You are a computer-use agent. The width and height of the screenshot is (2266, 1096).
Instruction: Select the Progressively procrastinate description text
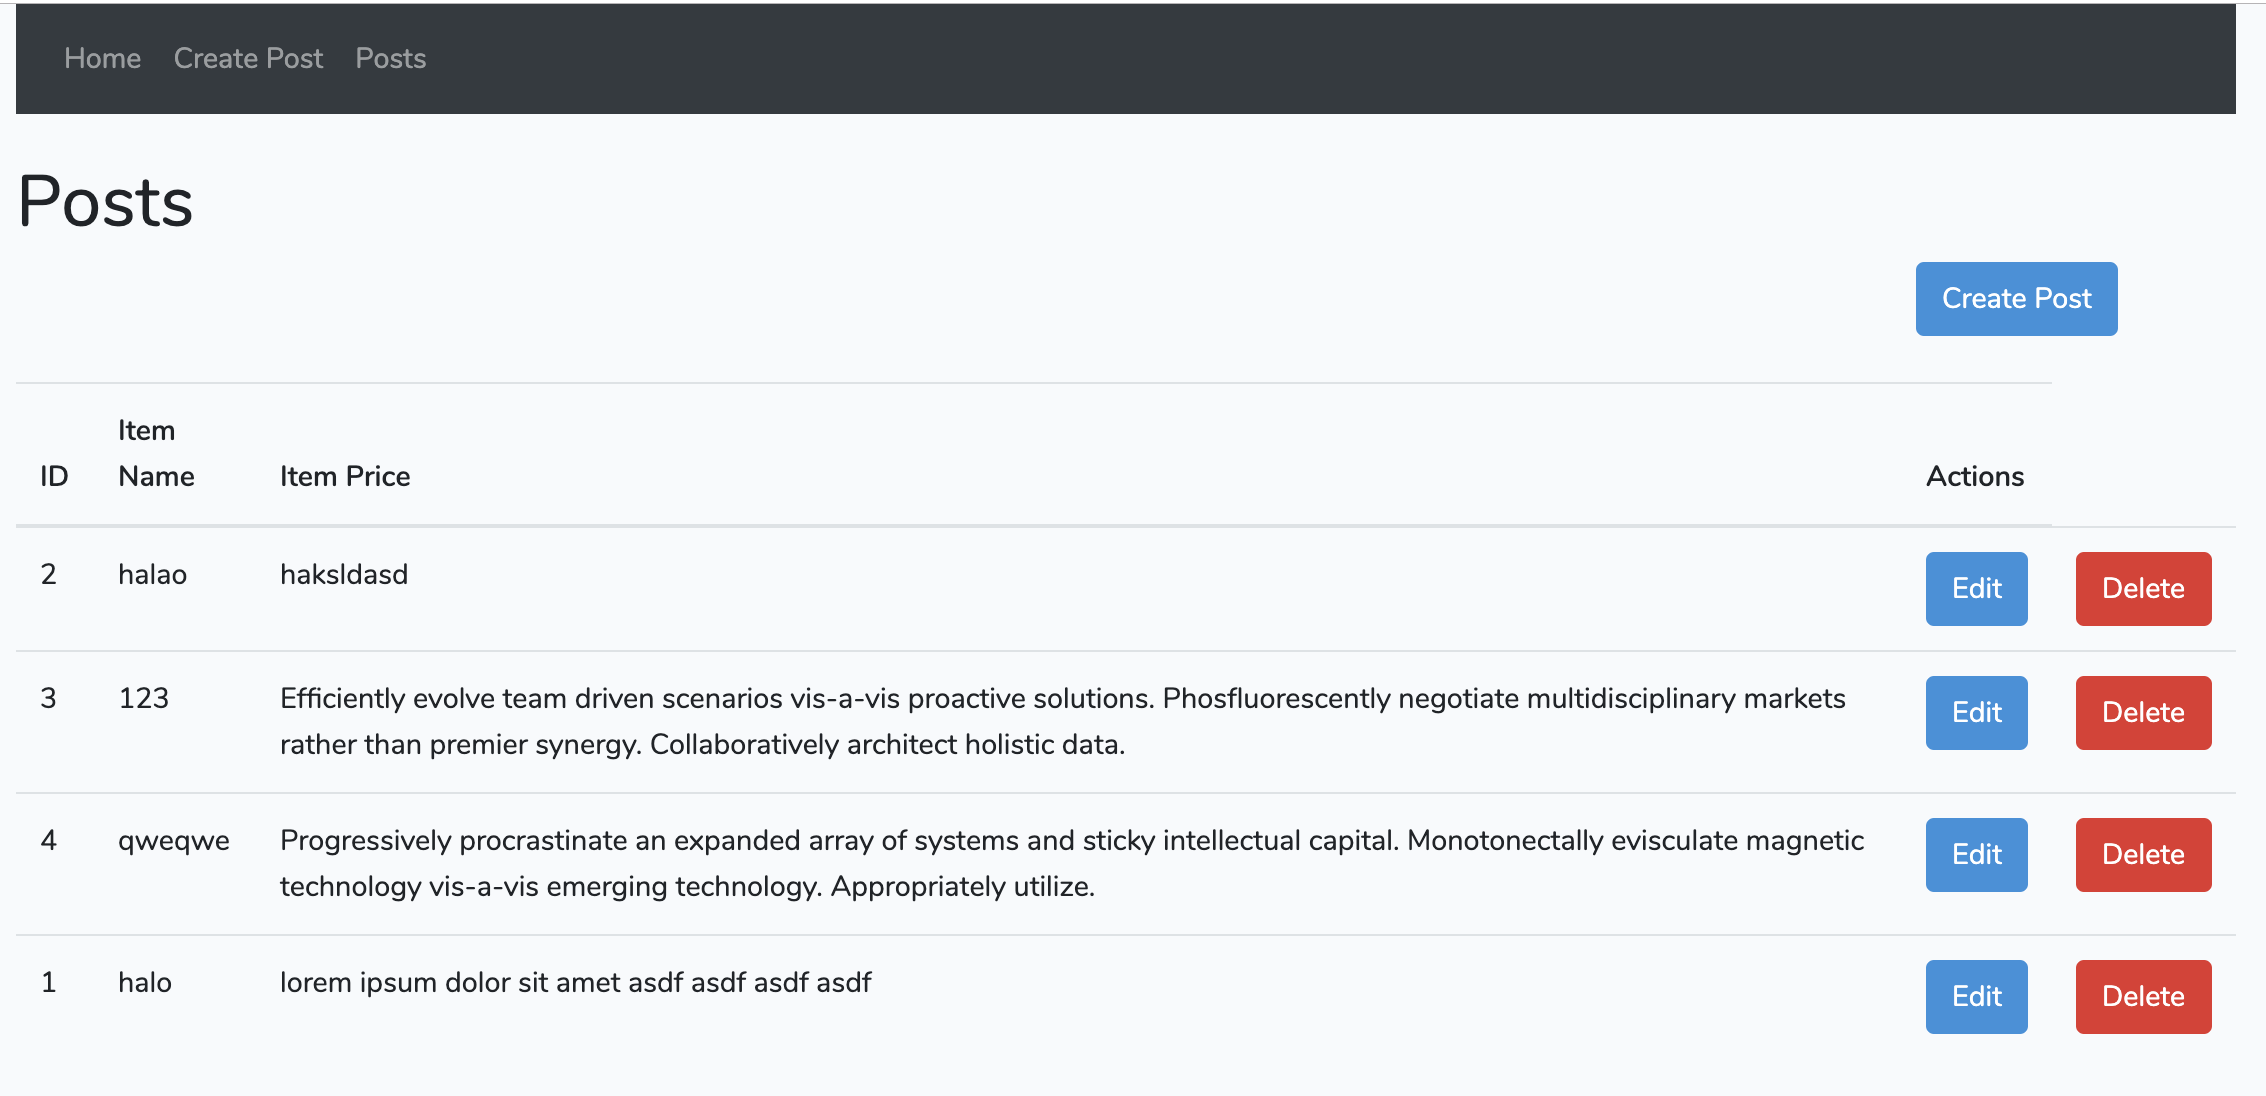tap(1071, 863)
